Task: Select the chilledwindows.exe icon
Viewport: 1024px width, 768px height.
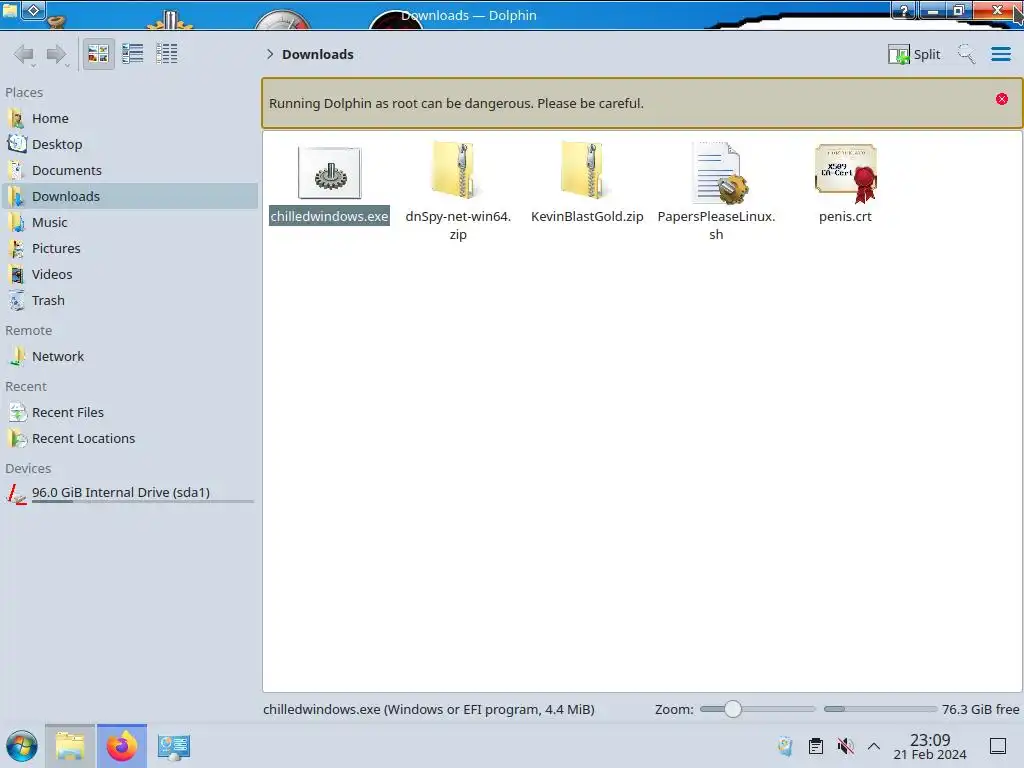Action: coord(330,173)
